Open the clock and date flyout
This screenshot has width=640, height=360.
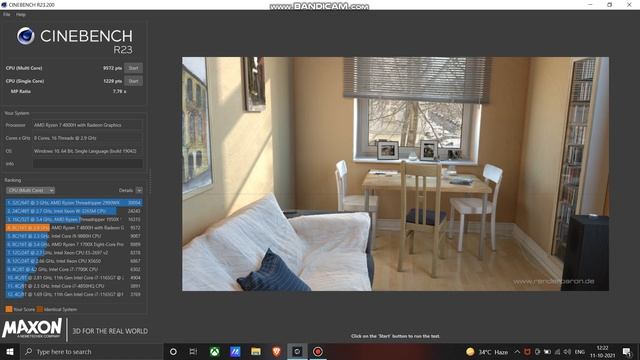[x=602, y=352]
